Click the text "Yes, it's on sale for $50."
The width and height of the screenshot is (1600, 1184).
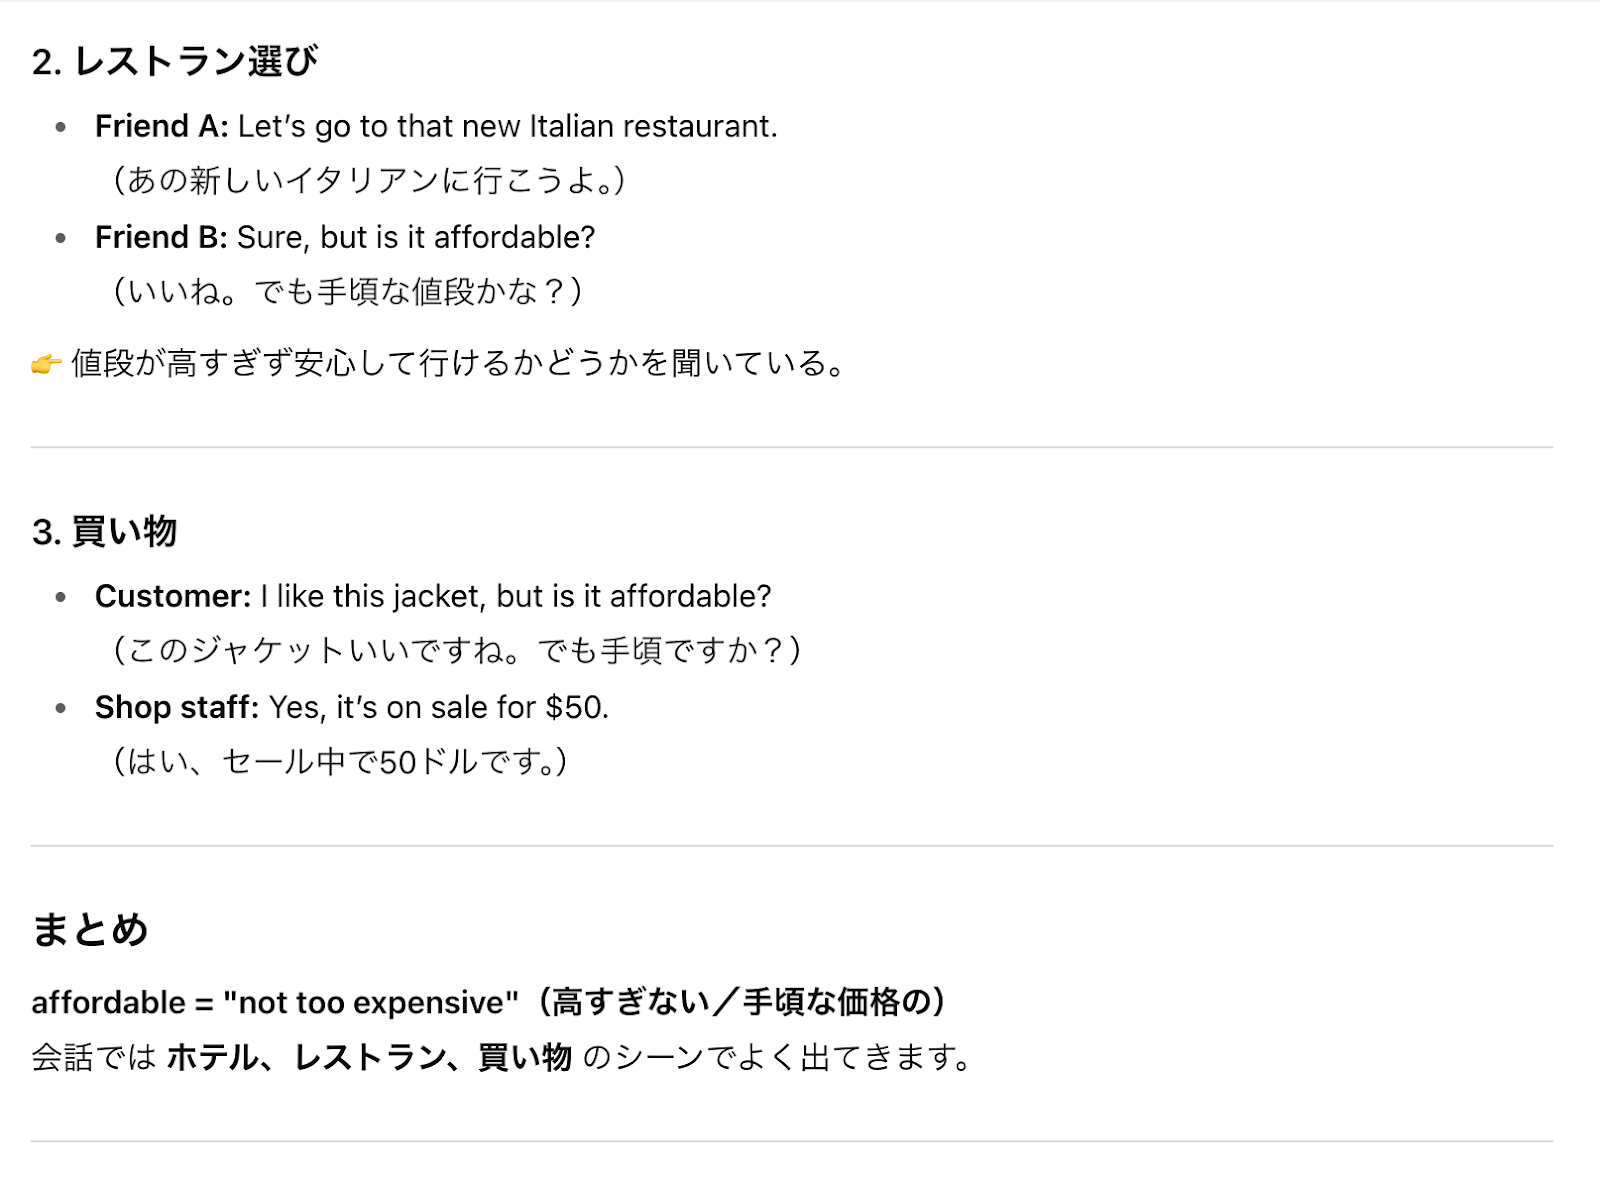pos(439,708)
